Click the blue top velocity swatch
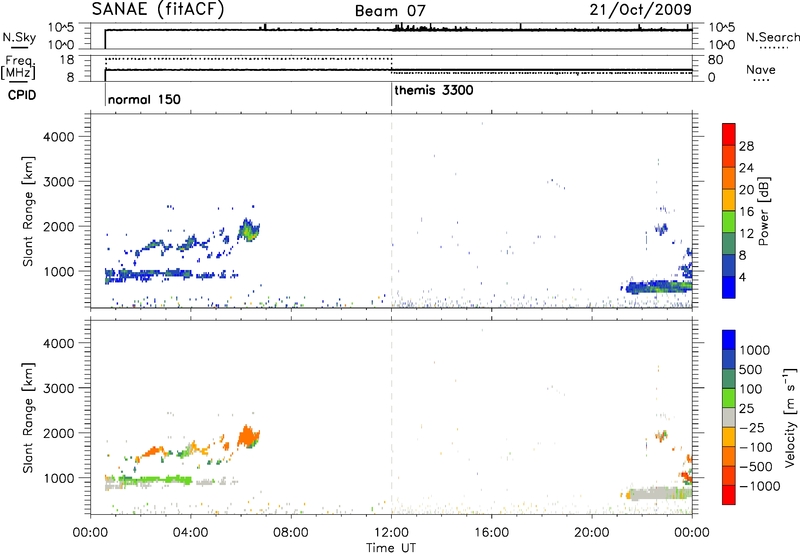 729,340
